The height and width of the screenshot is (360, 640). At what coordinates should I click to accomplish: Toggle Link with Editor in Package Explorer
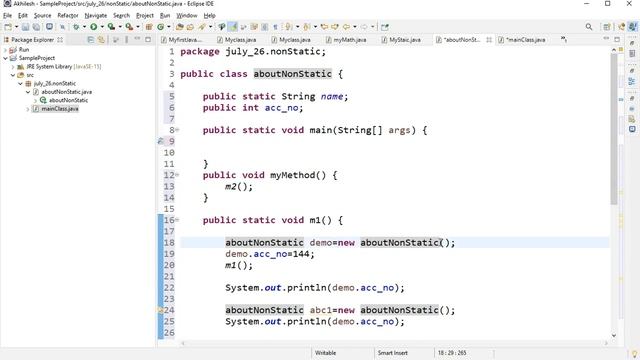(101, 40)
